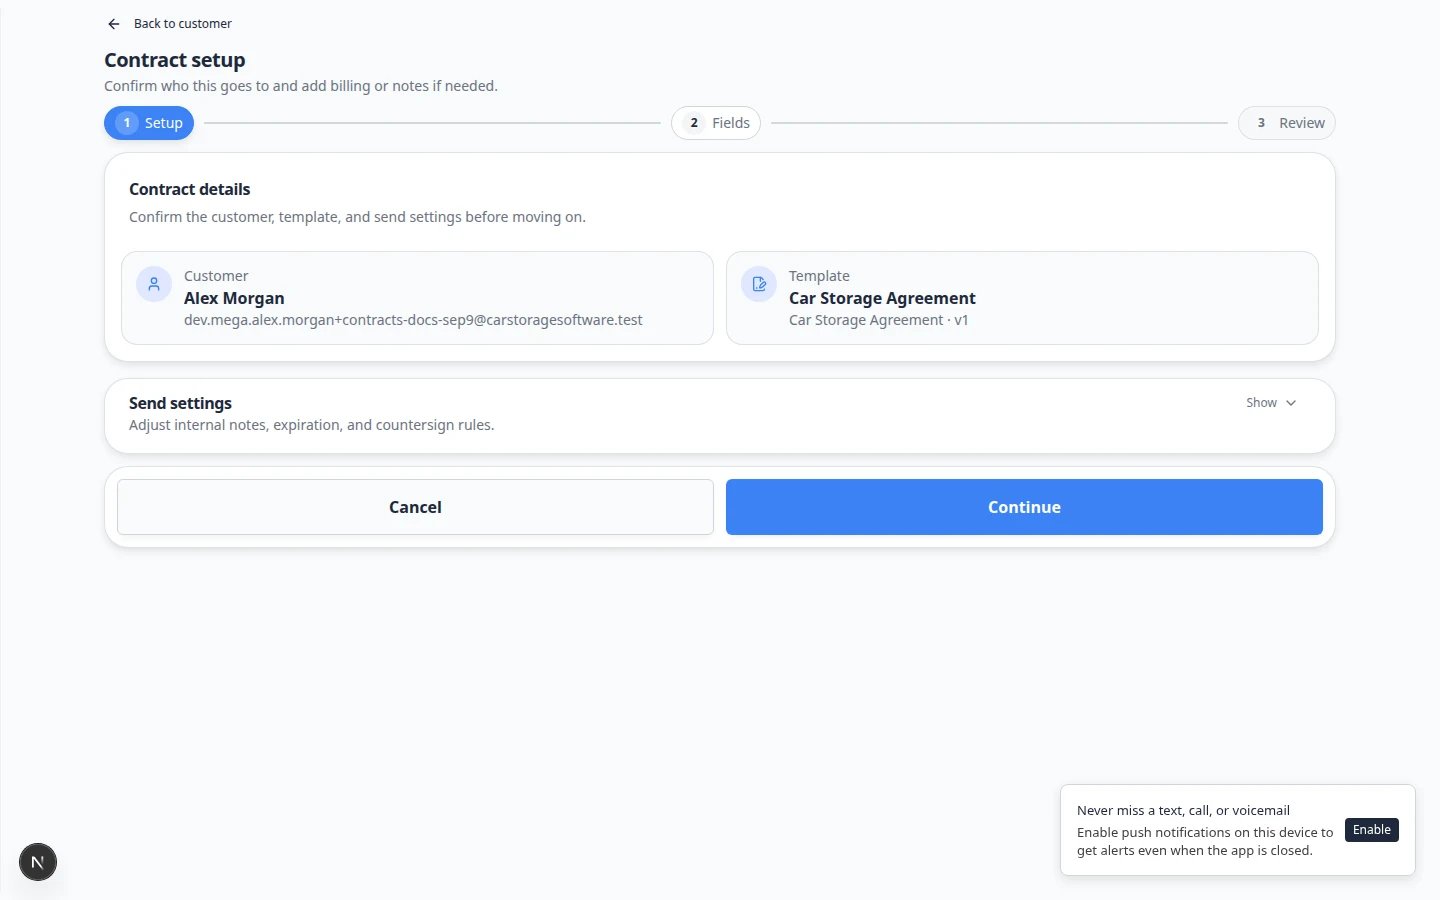Screen dimensions: 1440x900
Task: Click the Contract details heading
Action: [x=190, y=189]
